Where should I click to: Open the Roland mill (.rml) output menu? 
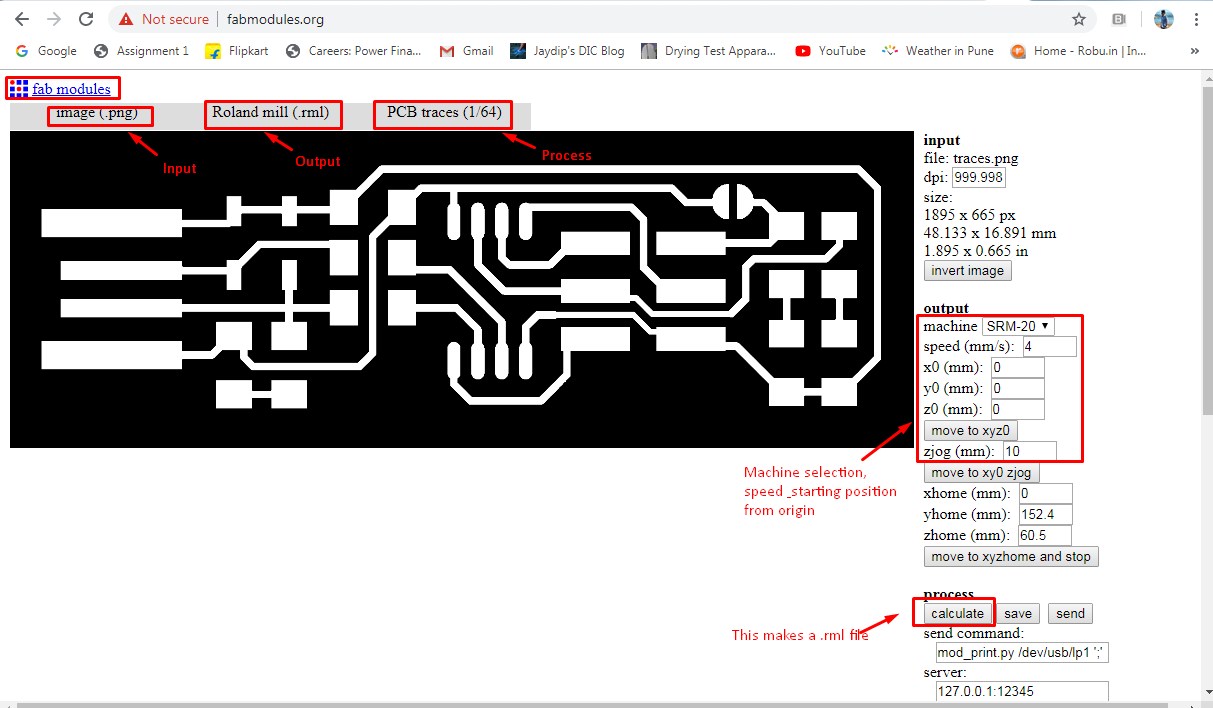coord(271,113)
